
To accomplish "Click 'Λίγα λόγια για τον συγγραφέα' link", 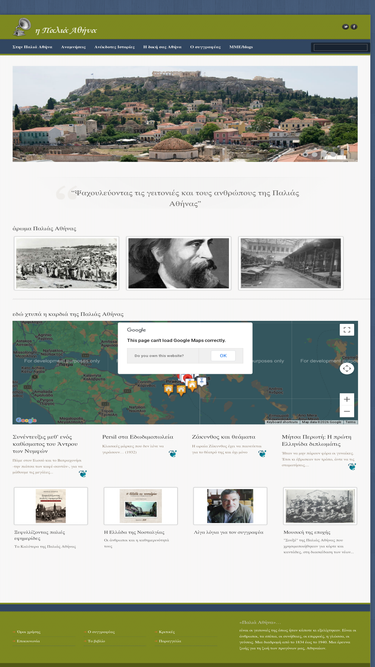I will tap(228, 532).
